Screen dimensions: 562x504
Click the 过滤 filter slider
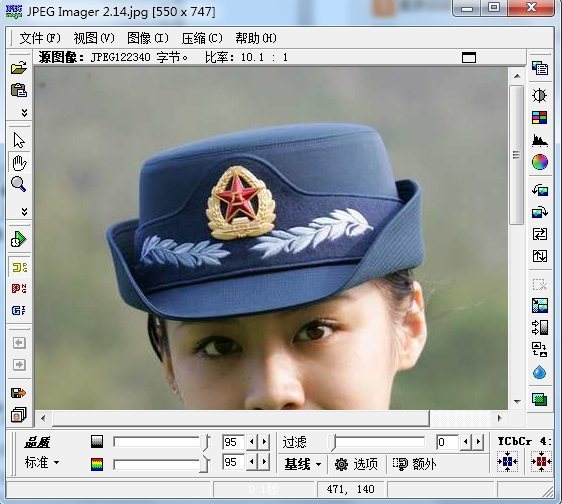(x=377, y=442)
